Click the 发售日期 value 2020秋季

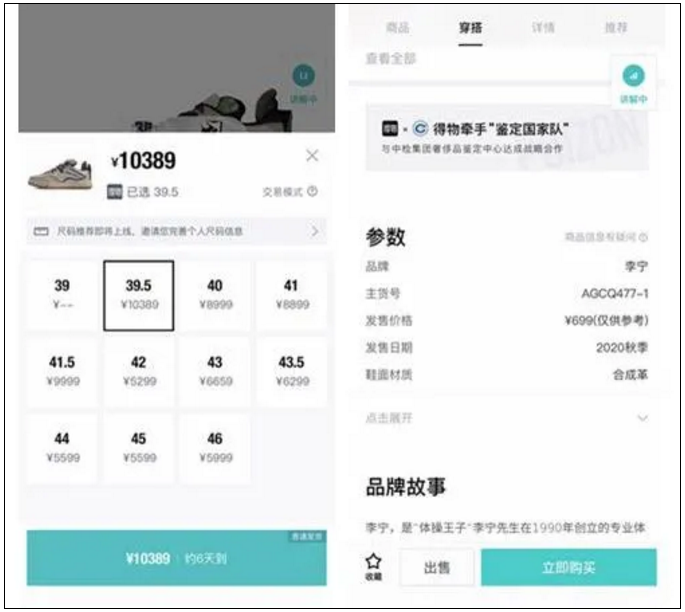click(x=622, y=348)
